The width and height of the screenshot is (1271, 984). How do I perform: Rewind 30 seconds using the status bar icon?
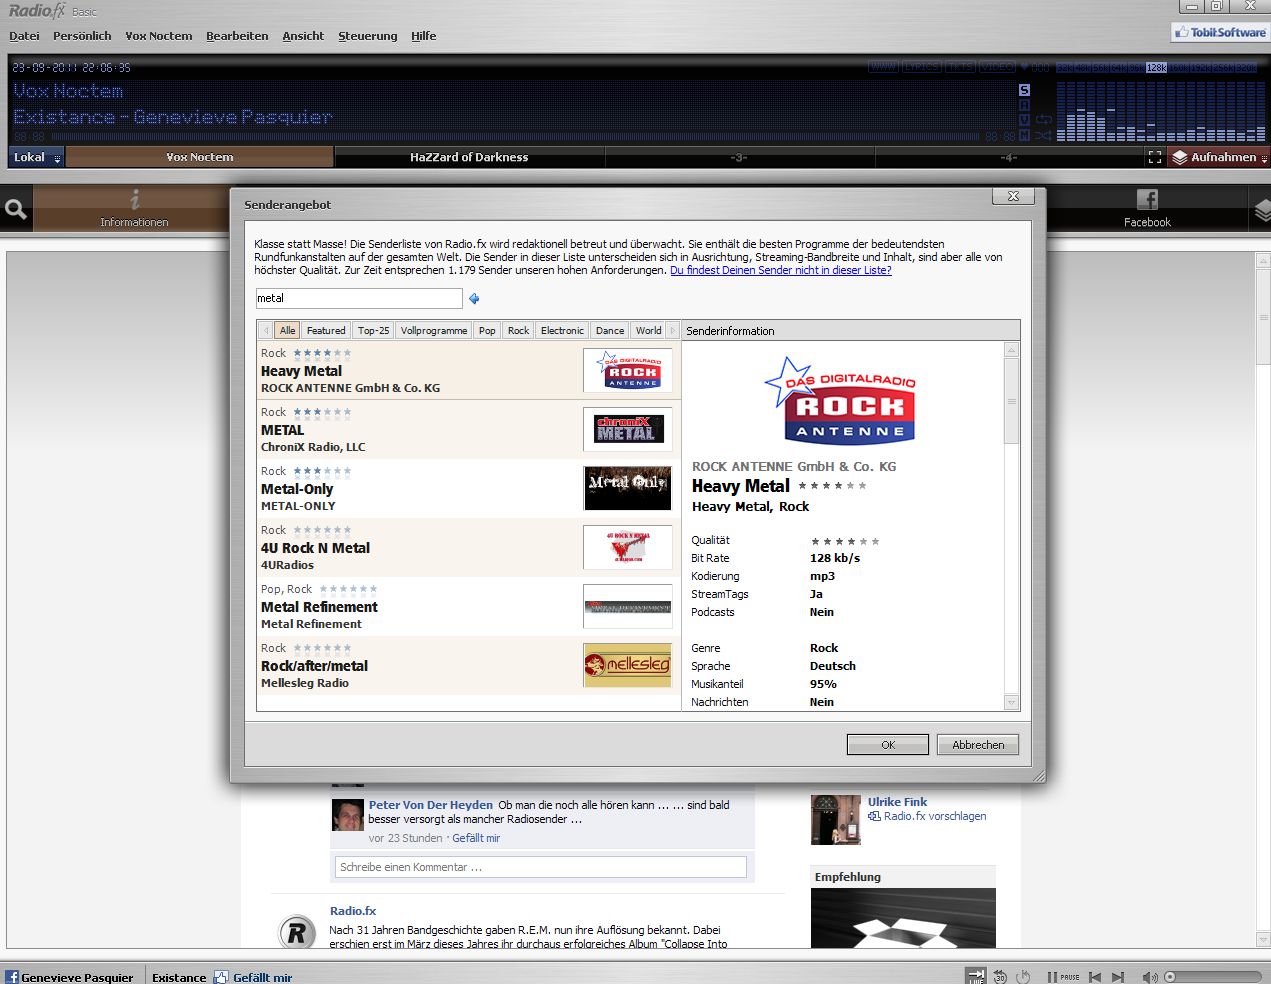(999, 976)
